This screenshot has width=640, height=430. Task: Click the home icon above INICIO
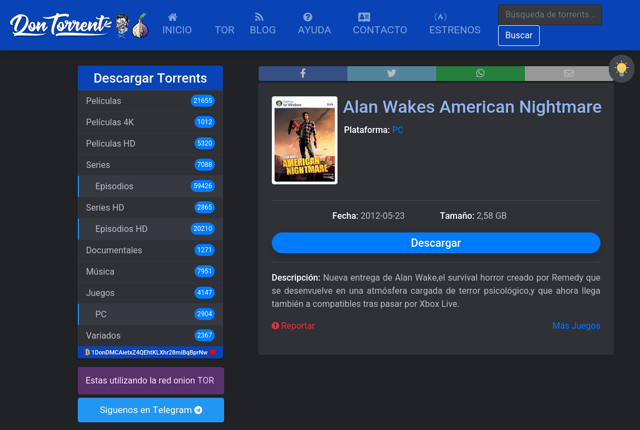point(173,17)
